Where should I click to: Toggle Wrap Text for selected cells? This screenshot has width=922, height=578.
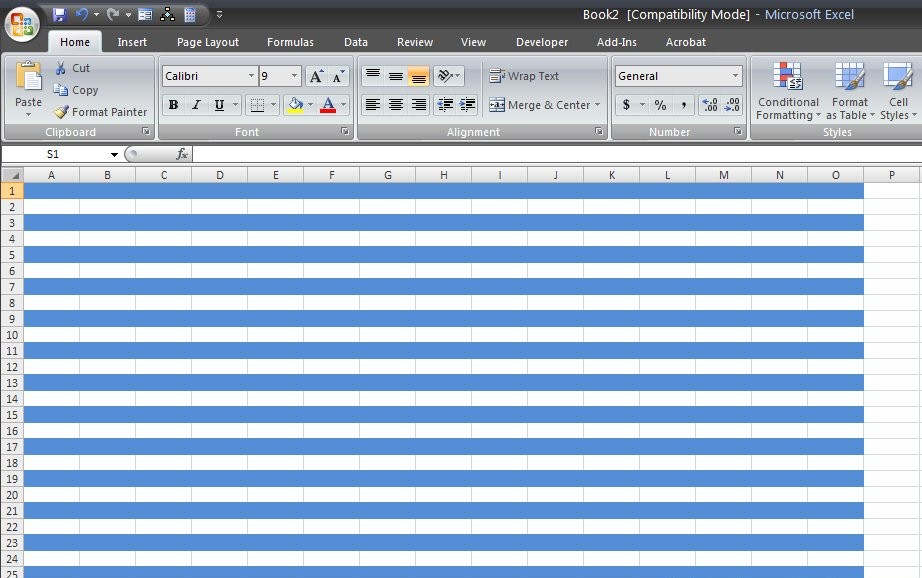pyautogui.click(x=525, y=76)
